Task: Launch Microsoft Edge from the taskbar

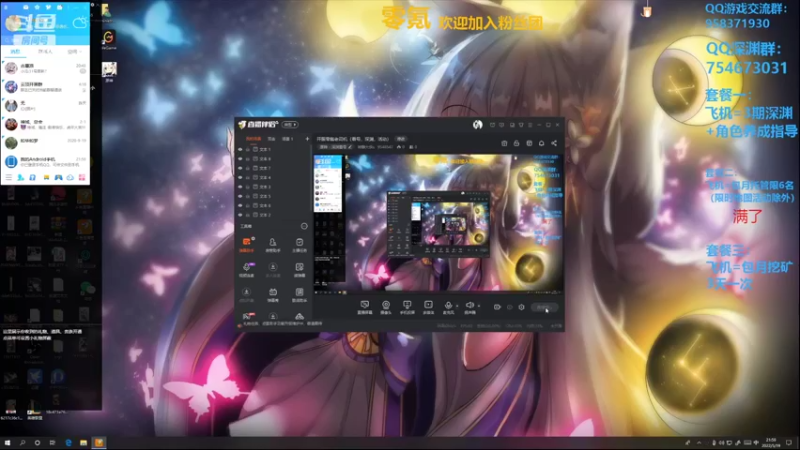Action: (x=68, y=443)
